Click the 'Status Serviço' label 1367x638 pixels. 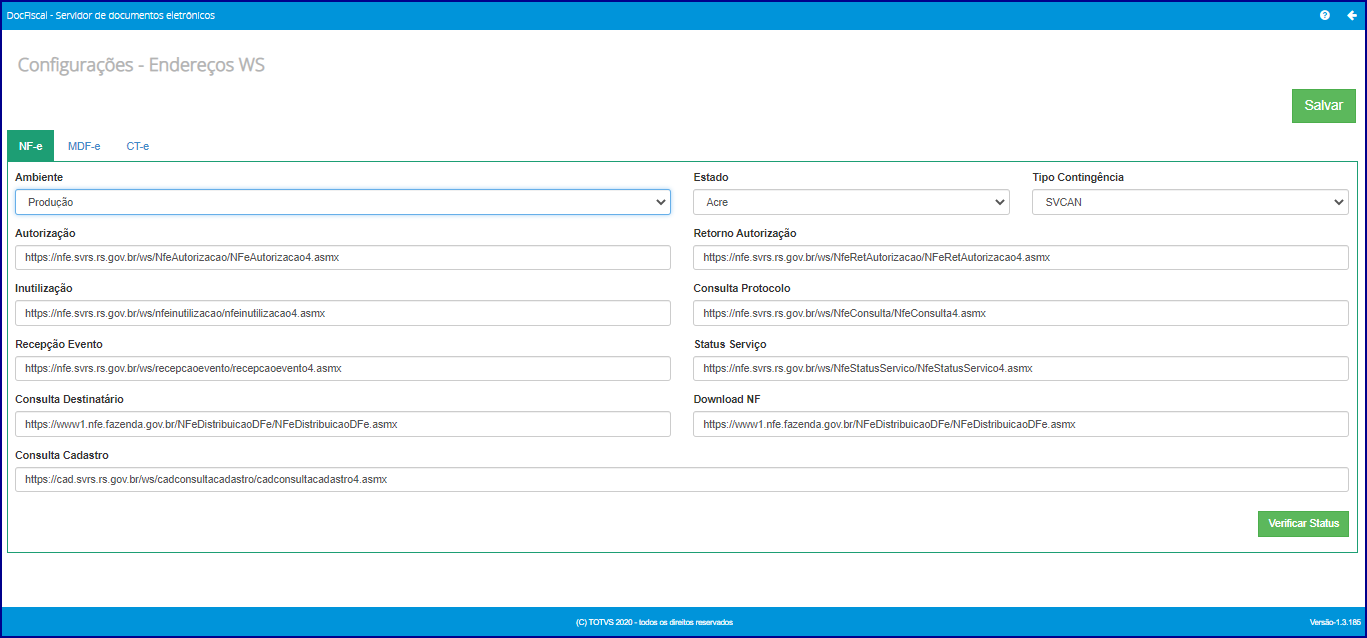click(x=730, y=344)
